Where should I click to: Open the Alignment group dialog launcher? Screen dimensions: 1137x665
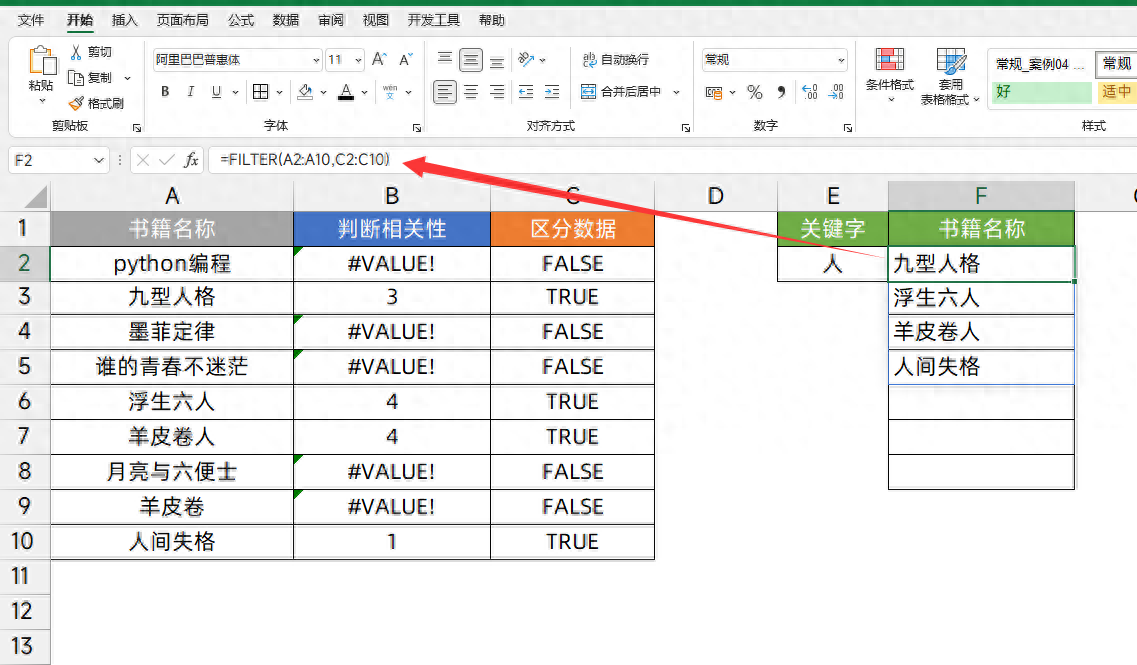[x=686, y=128]
